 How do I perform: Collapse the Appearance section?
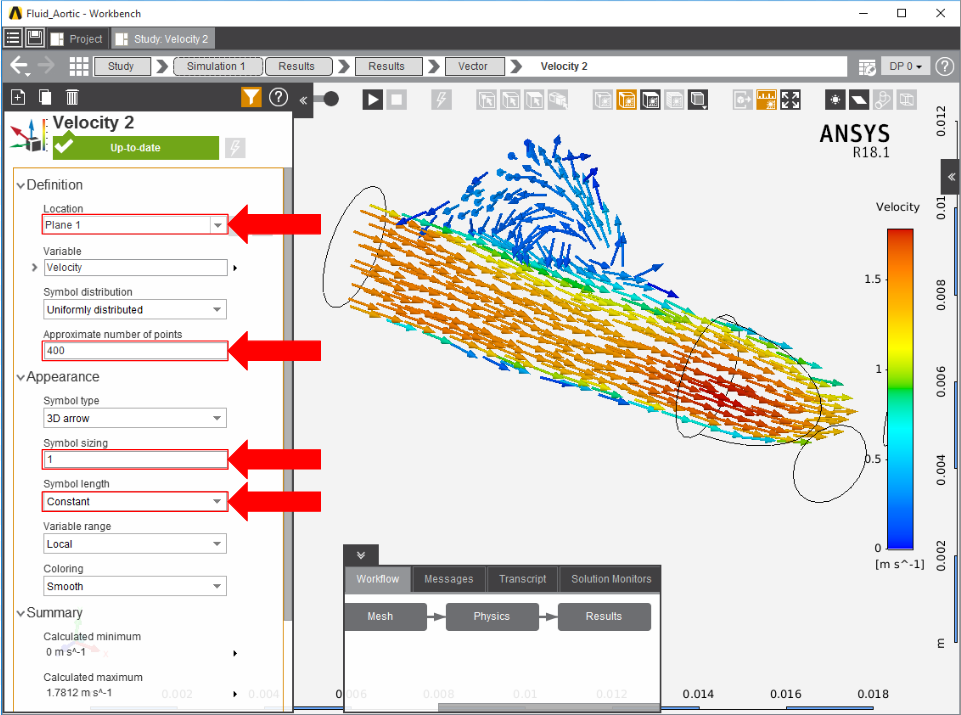tap(21, 377)
